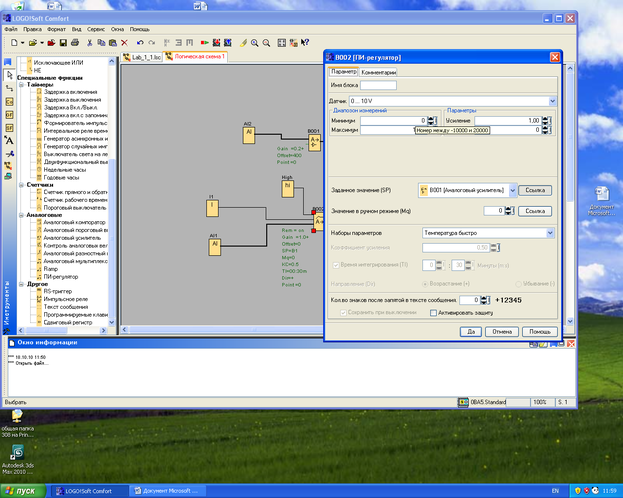Click the Save file toolbar icon
623x498 pixels.
pyautogui.click(x=62, y=43)
